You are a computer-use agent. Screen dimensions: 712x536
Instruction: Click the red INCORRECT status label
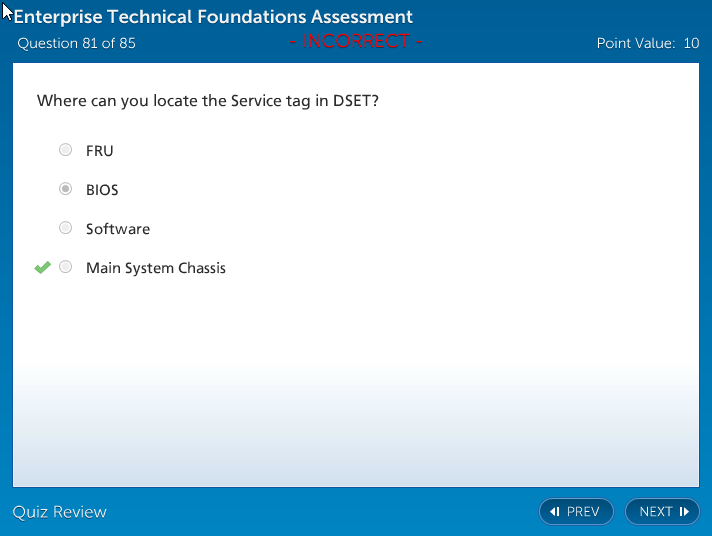(356, 42)
